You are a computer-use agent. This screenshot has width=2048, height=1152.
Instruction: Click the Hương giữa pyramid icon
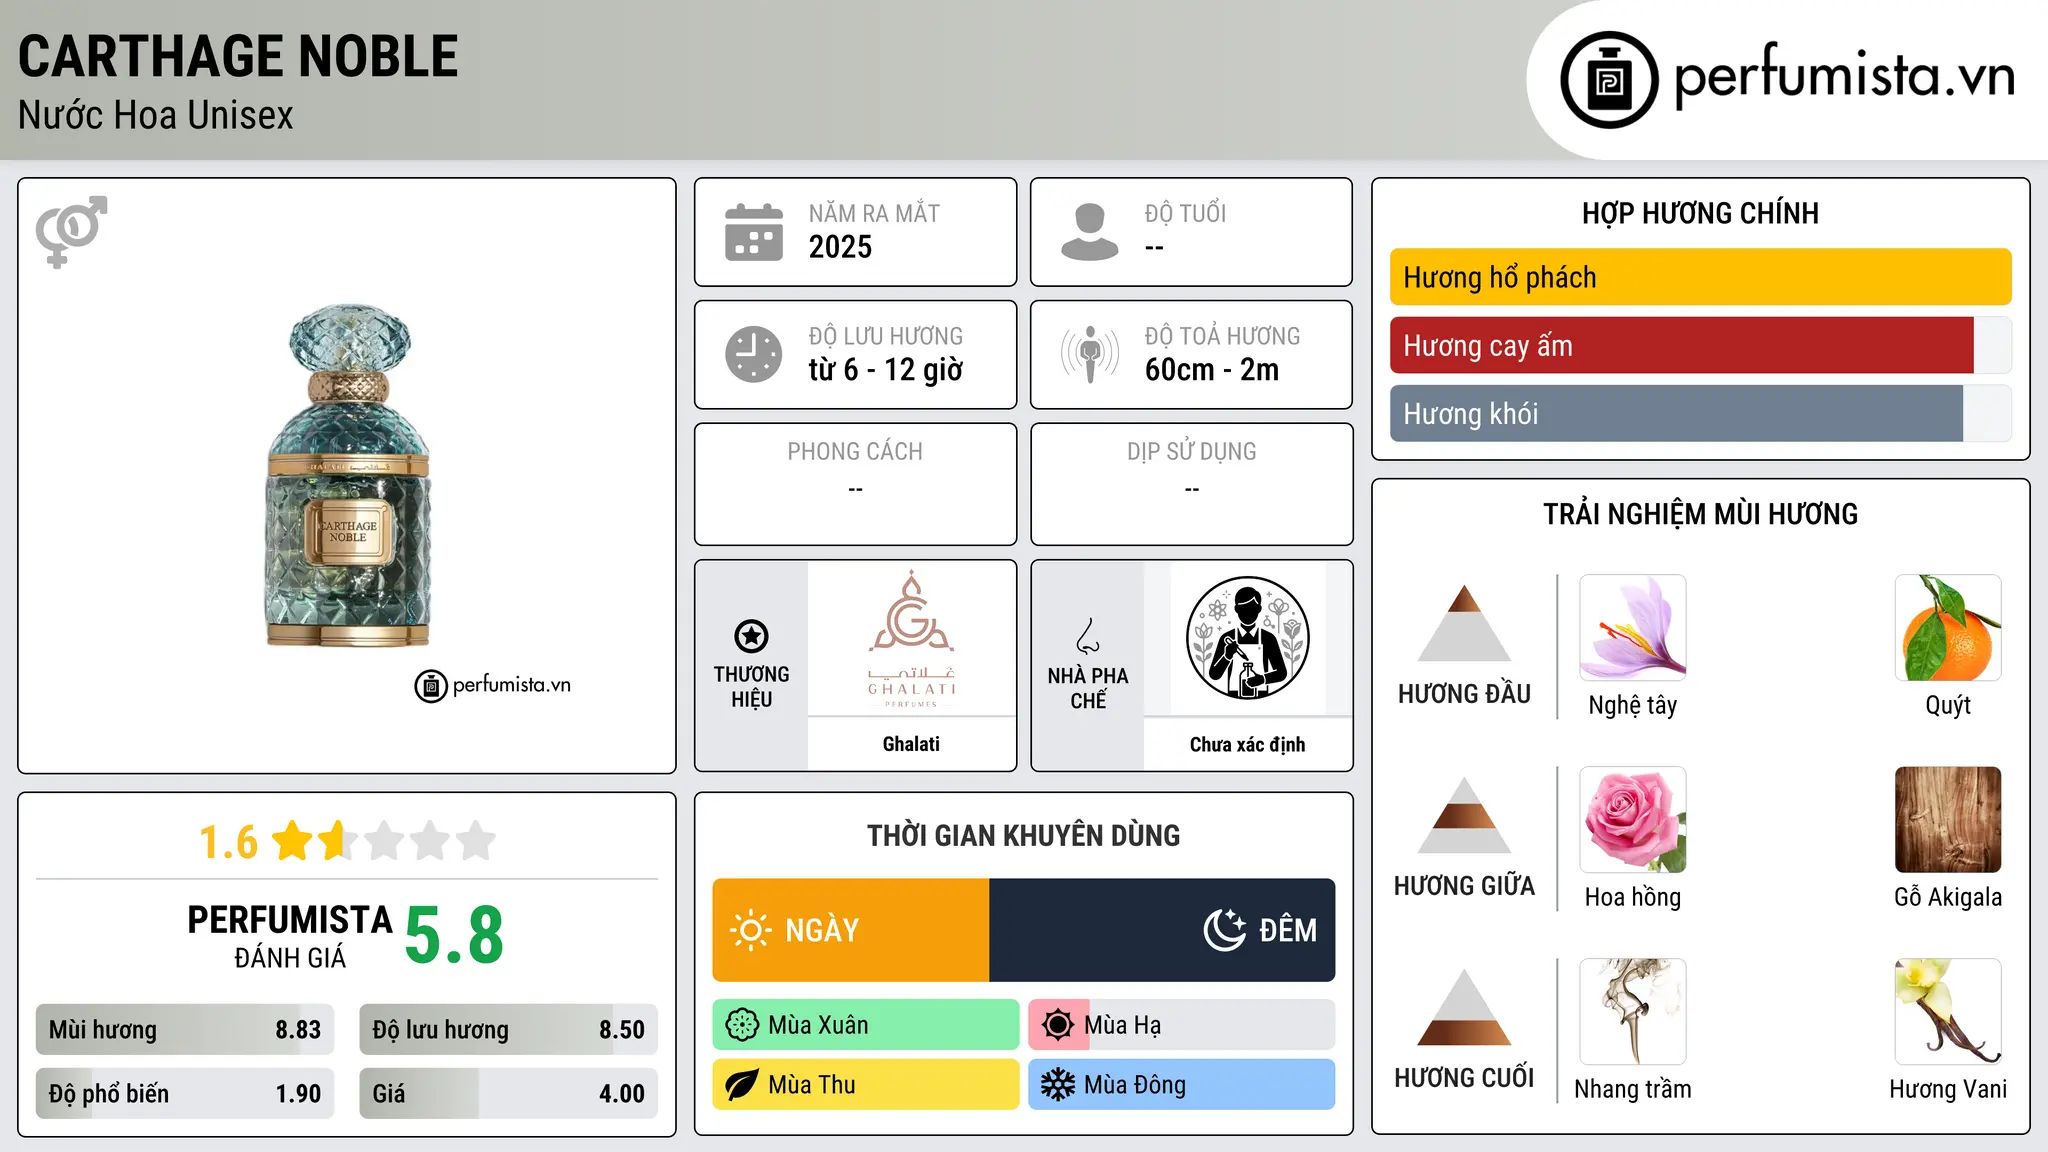1464,815
